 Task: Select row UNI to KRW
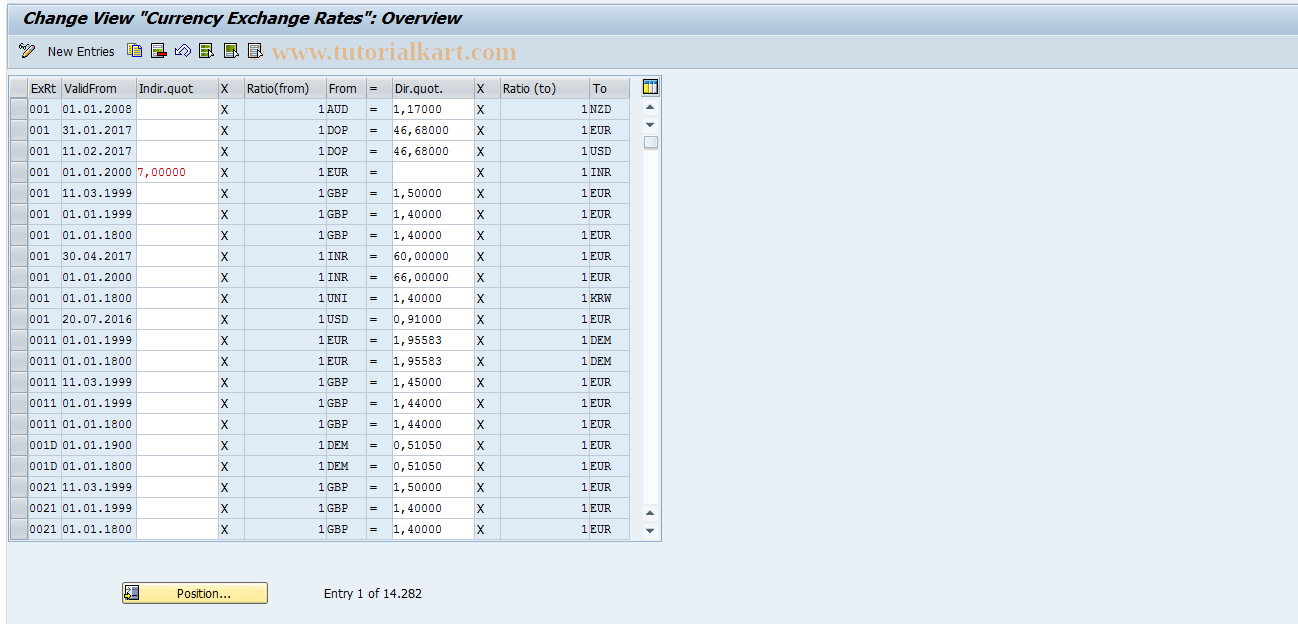19,298
